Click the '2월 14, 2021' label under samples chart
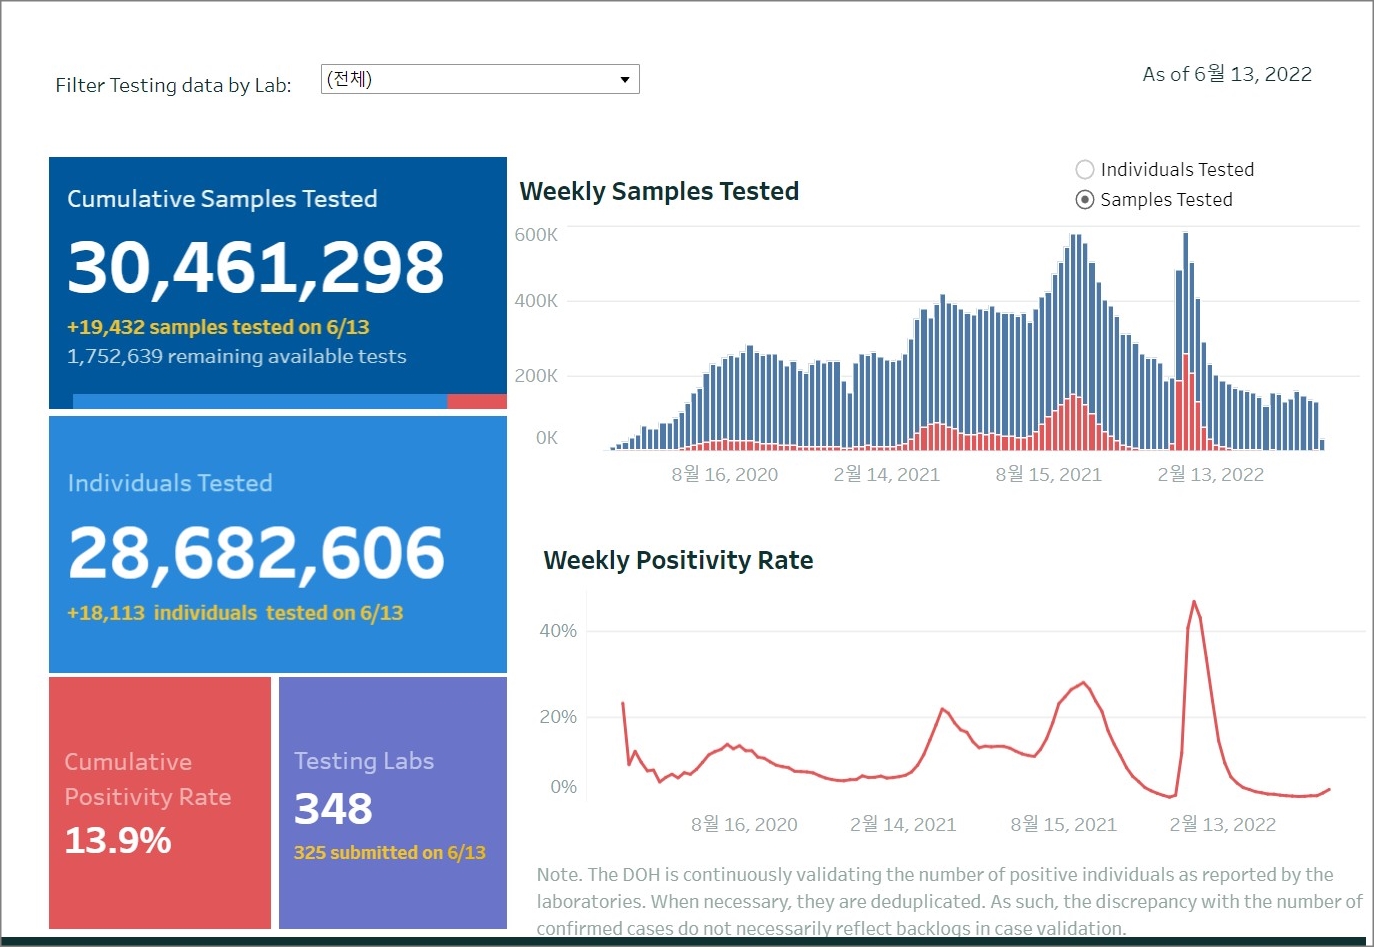Image resolution: width=1374 pixels, height=947 pixels. pyautogui.click(x=887, y=474)
